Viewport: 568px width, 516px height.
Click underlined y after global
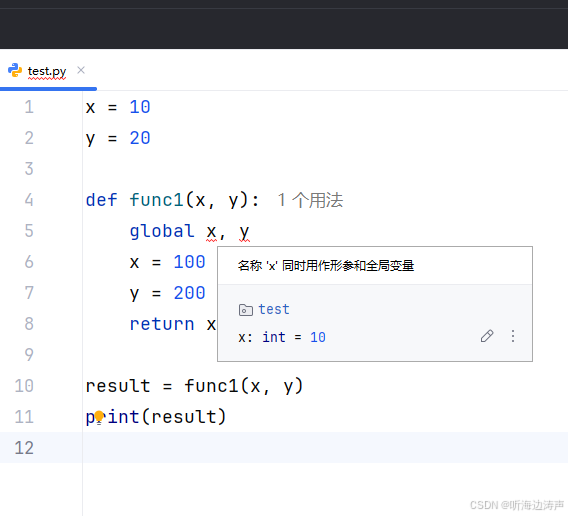245,233
